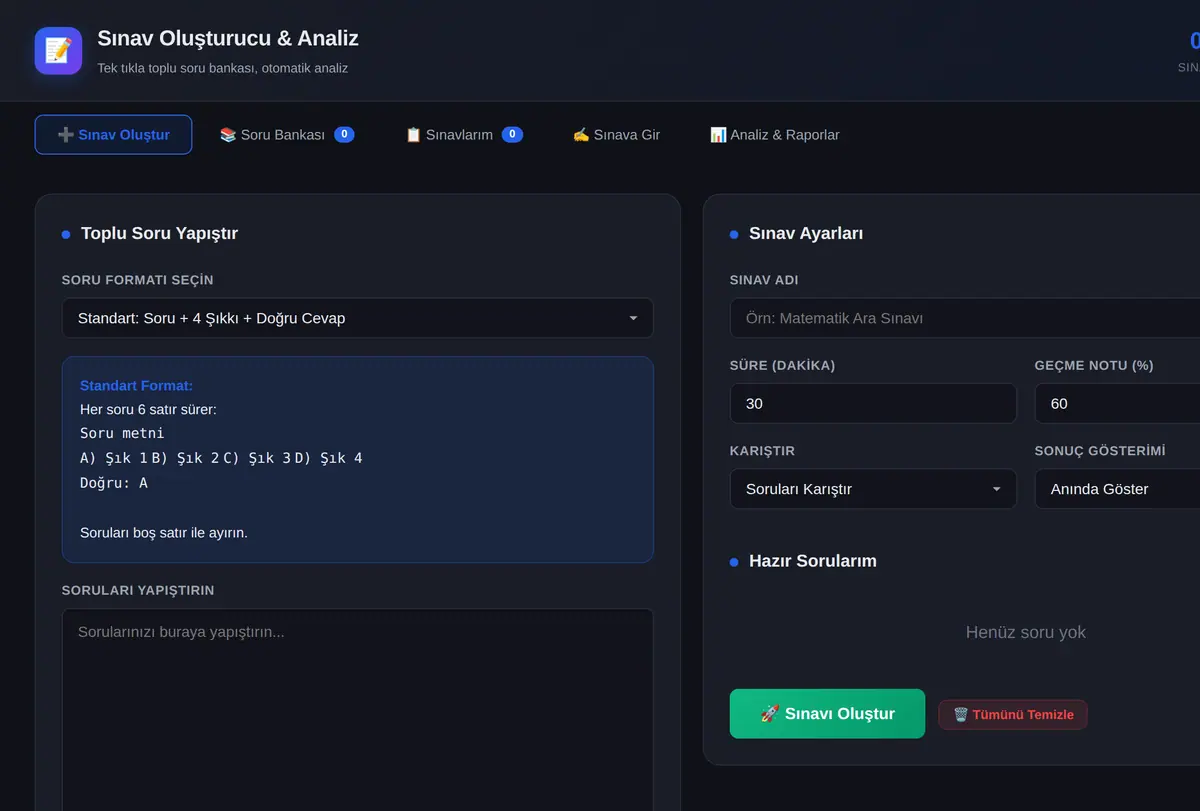The width and height of the screenshot is (1200, 811).
Task: Expand the Karıştır dropdown
Action: point(873,489)
